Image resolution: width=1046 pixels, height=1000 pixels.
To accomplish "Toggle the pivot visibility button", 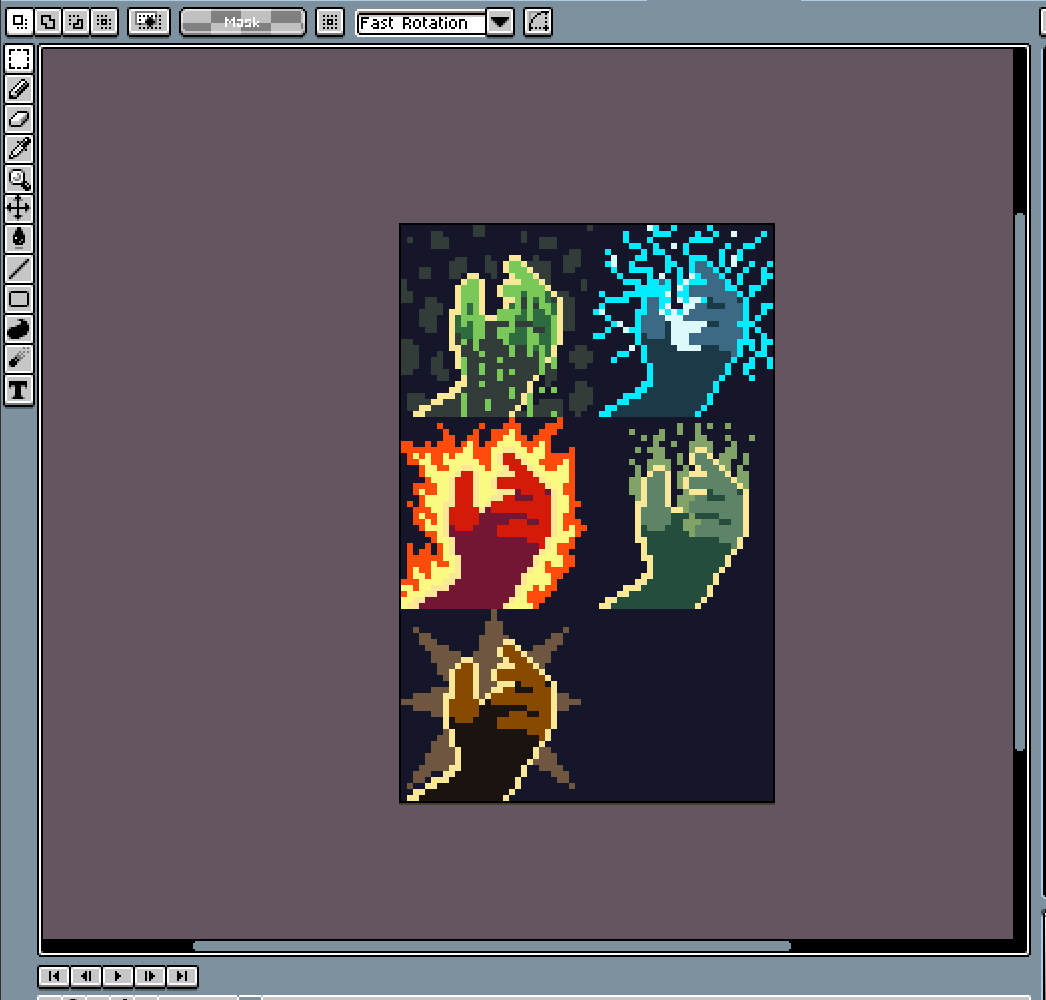I will point(330,22).
